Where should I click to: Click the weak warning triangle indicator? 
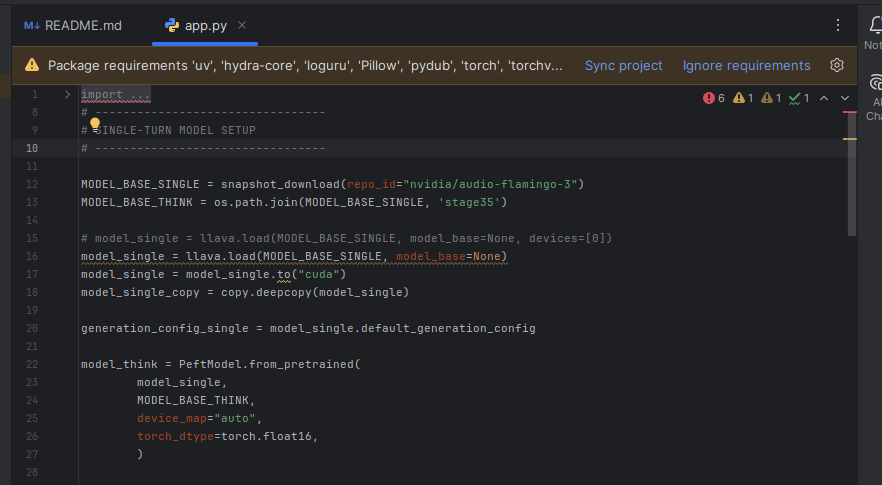[x=770, y=98]
